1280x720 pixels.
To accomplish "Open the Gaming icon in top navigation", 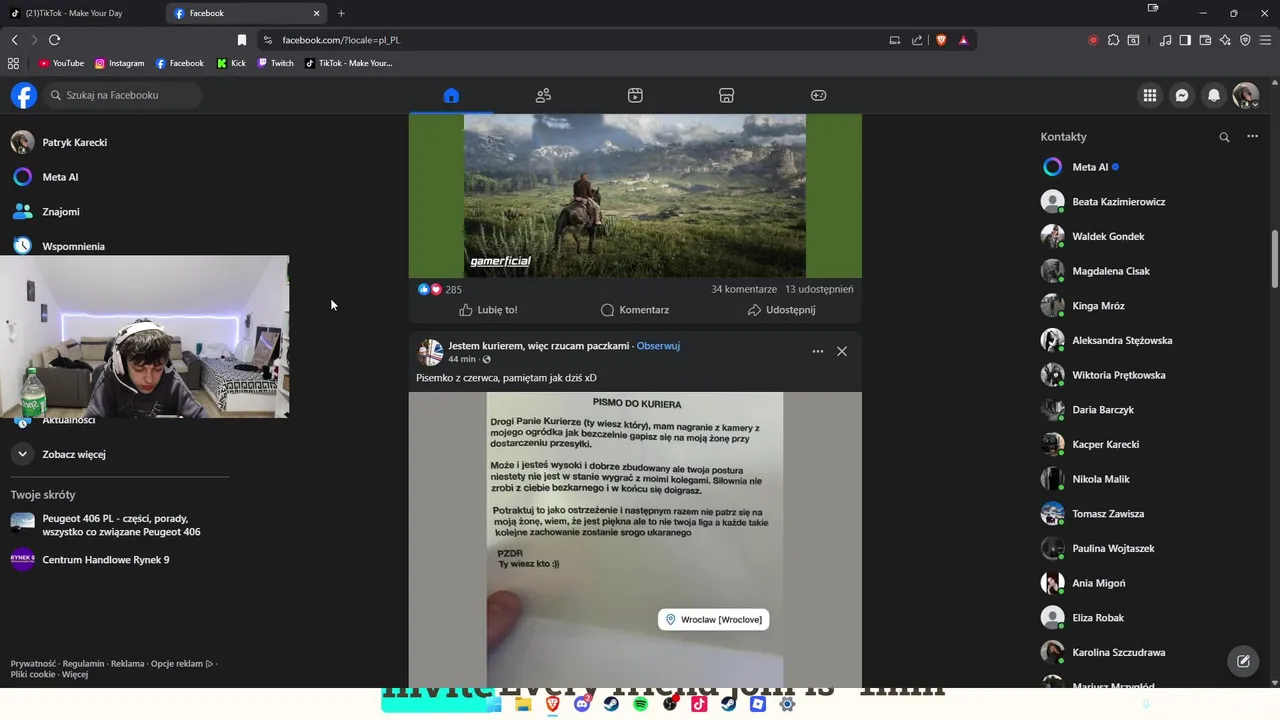I will 819,95.
